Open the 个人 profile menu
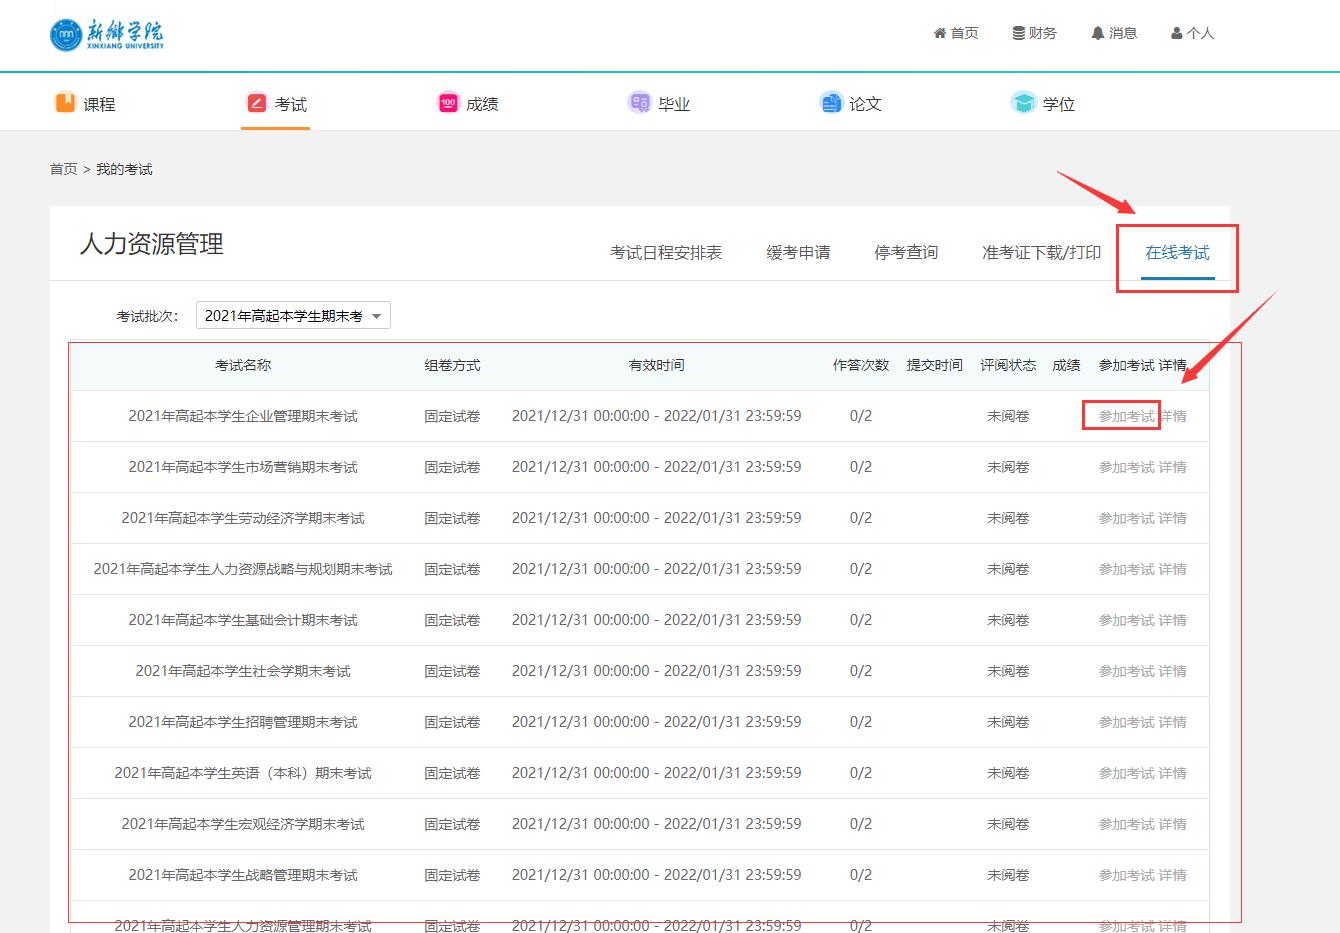The width and height of the screenshot is (1340, 933). [1192, 33]
